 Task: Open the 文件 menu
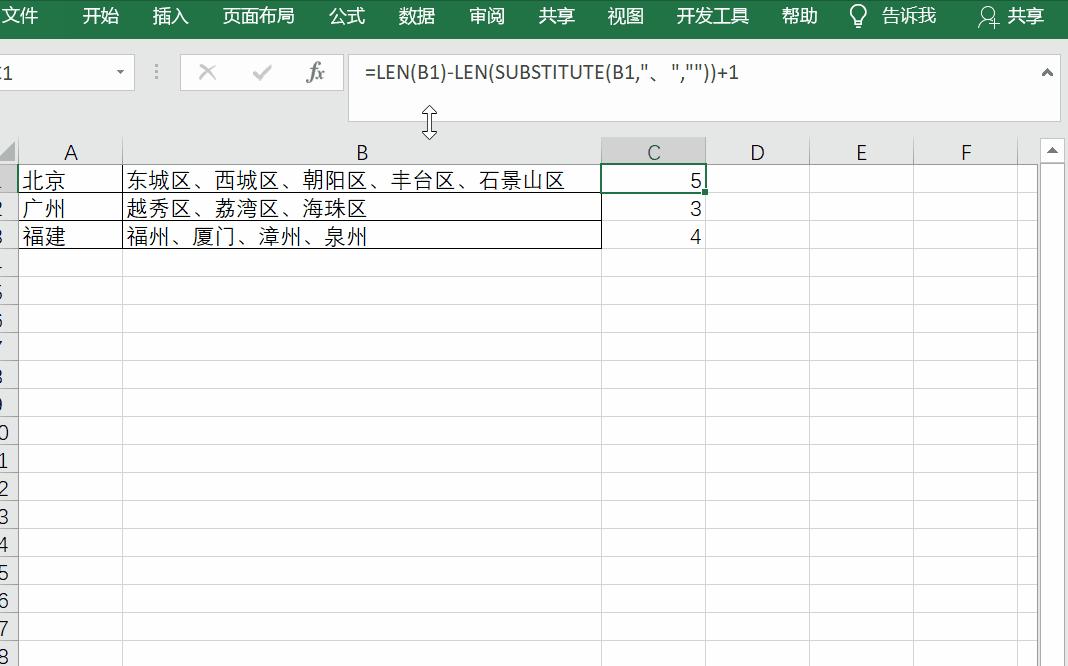tap(24, 16)
